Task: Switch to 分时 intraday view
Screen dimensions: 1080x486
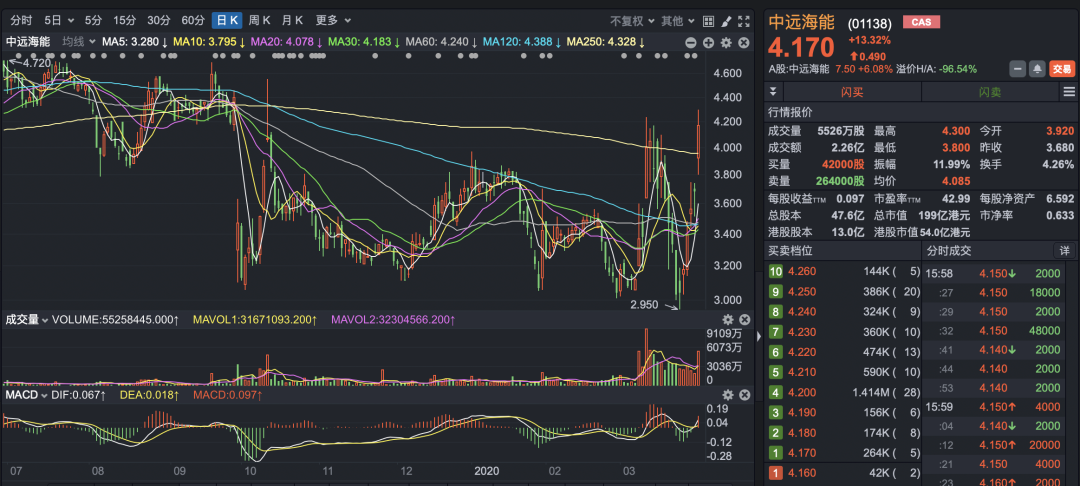Action: point(21,20)
